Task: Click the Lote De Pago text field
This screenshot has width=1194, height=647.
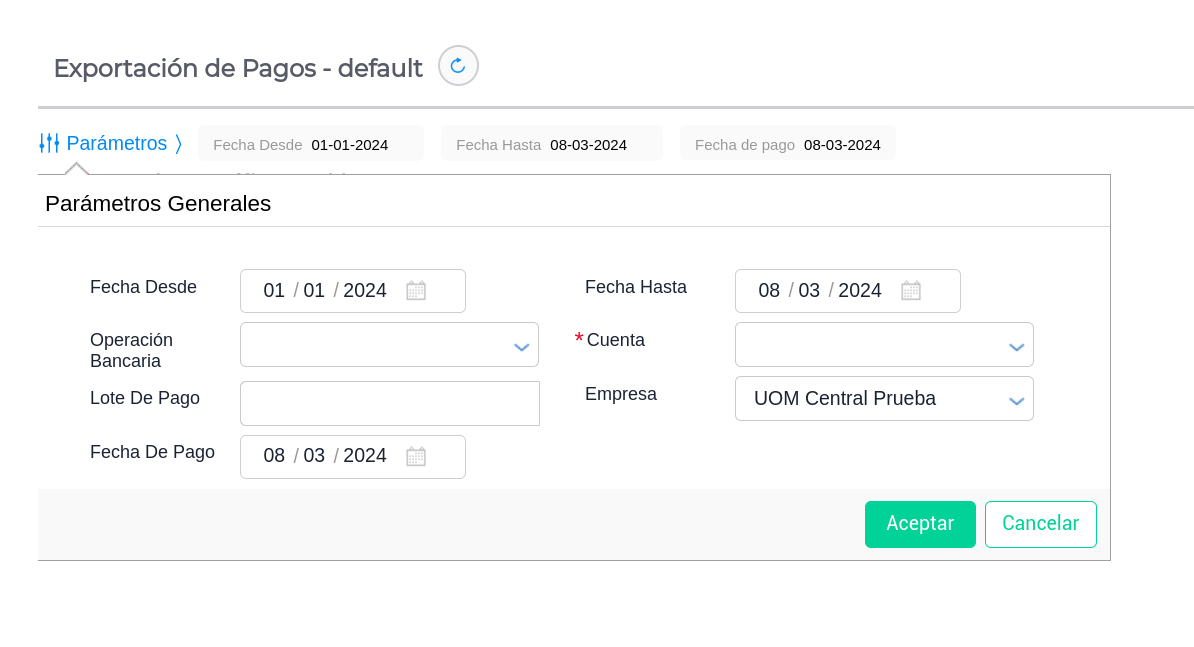Action: point(389,403)
